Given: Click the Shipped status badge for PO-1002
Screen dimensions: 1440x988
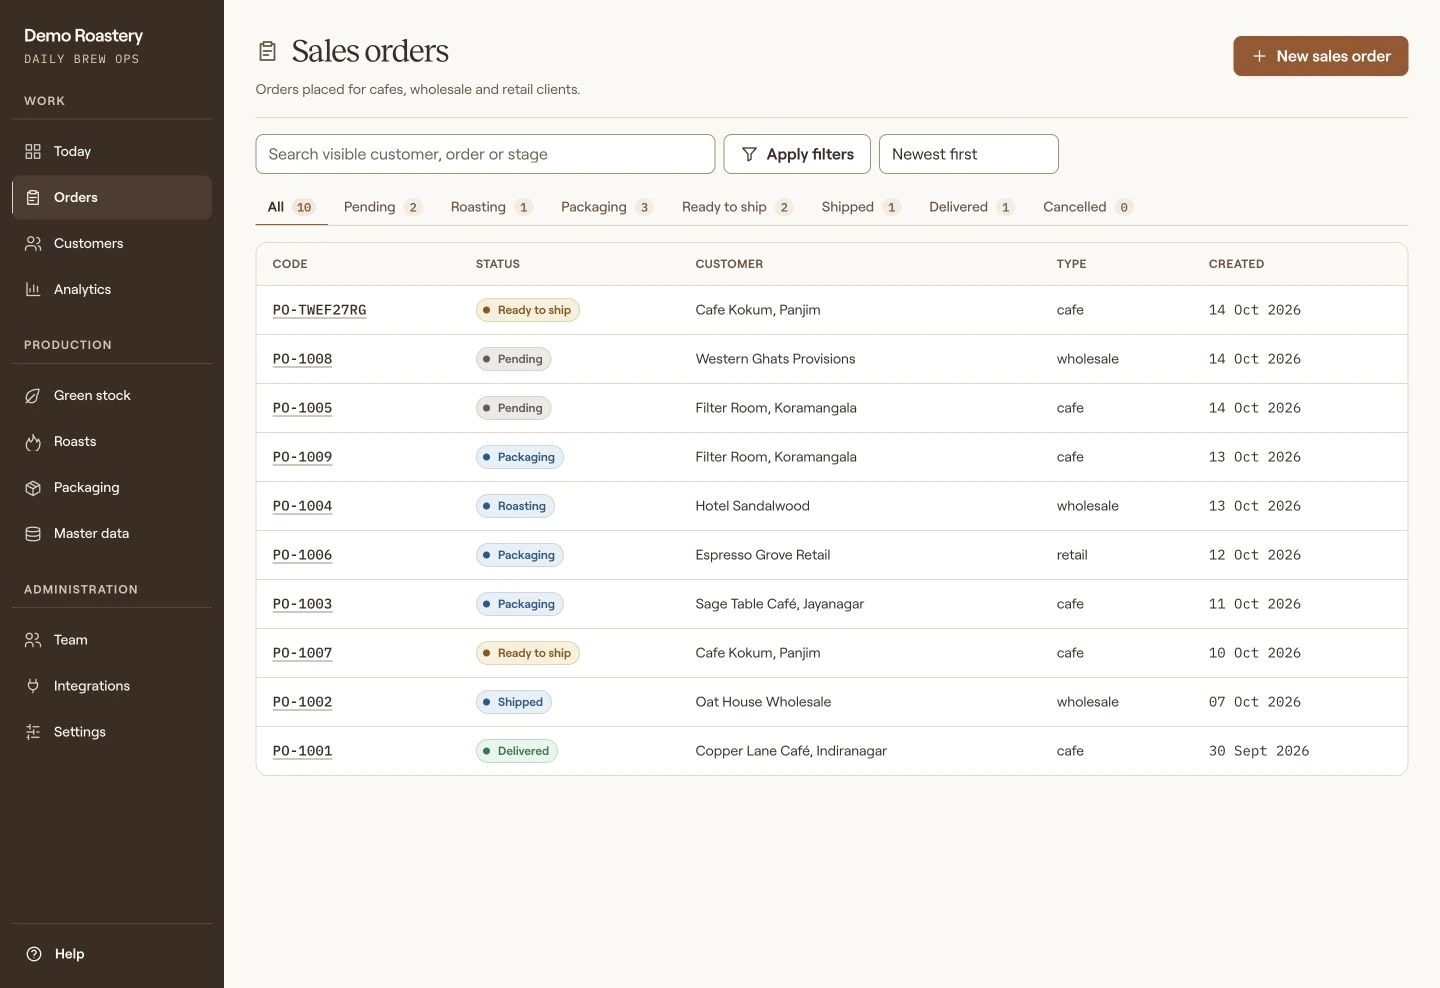Looking at the screenshot, I should 514,702.
